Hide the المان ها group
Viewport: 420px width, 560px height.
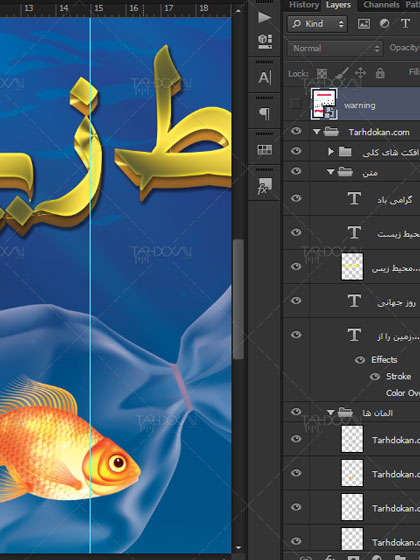[x=296, y=411]
